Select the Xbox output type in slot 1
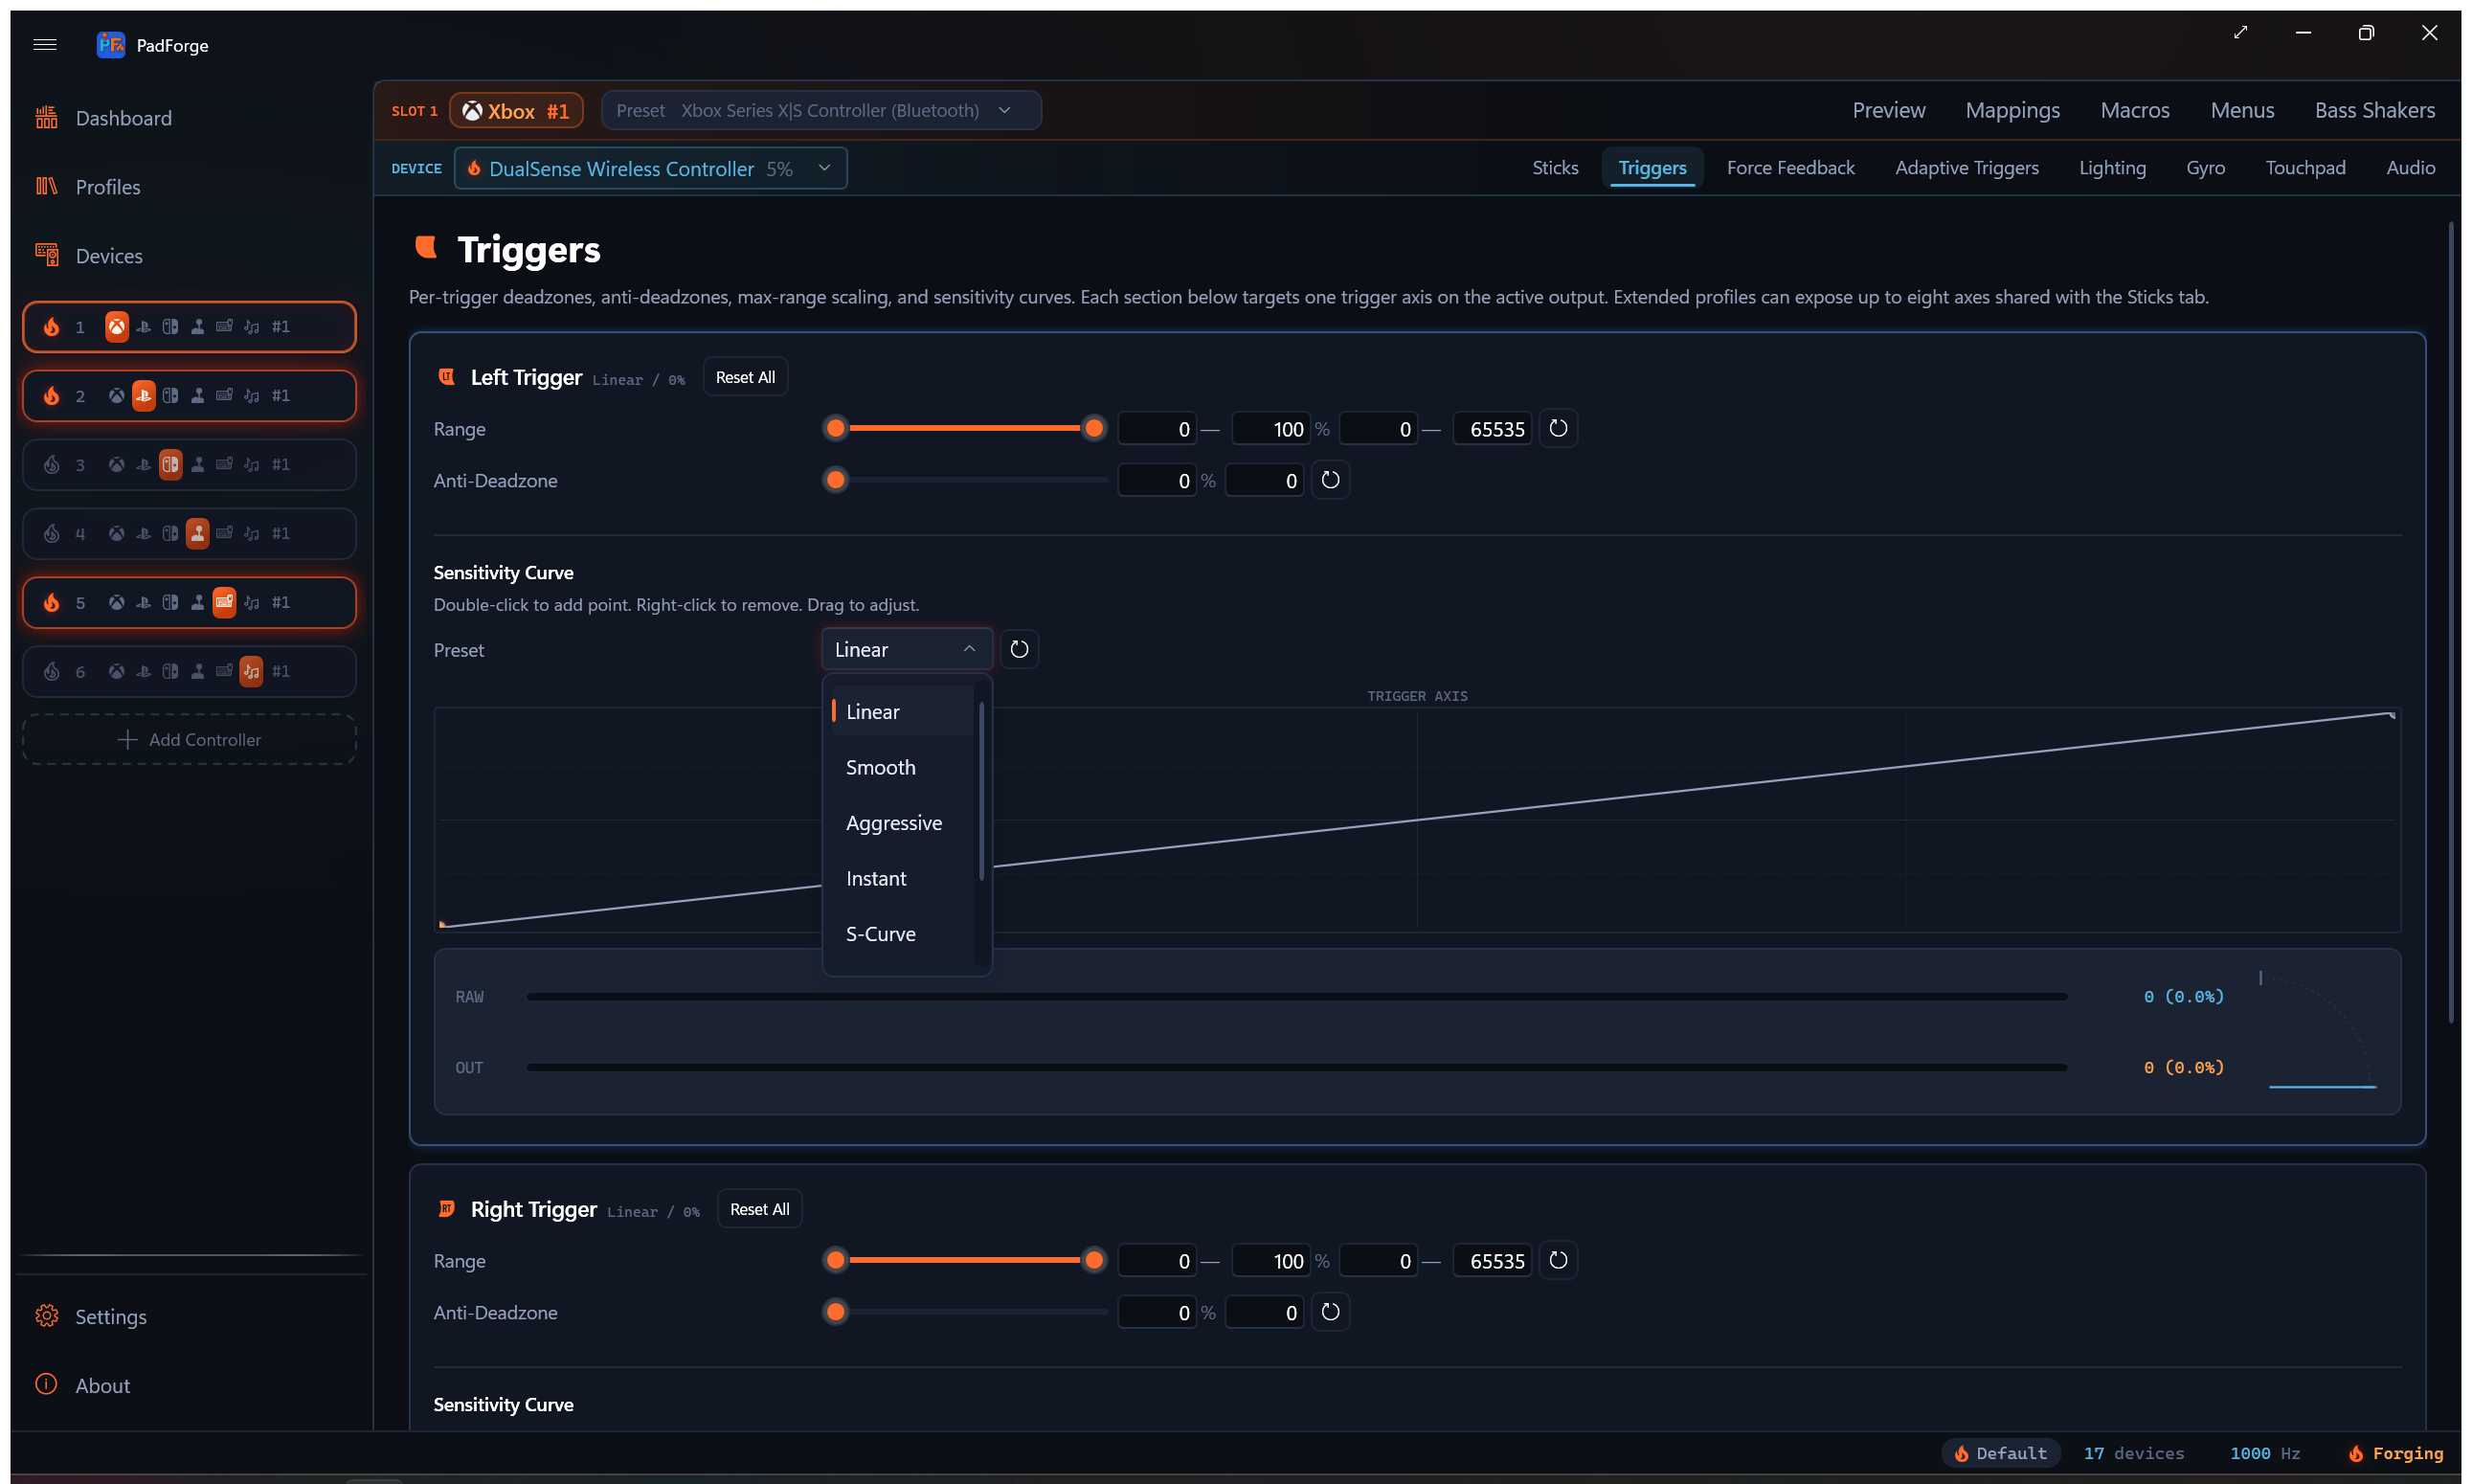The image size is (2472, 1484). tap(117, 327)
